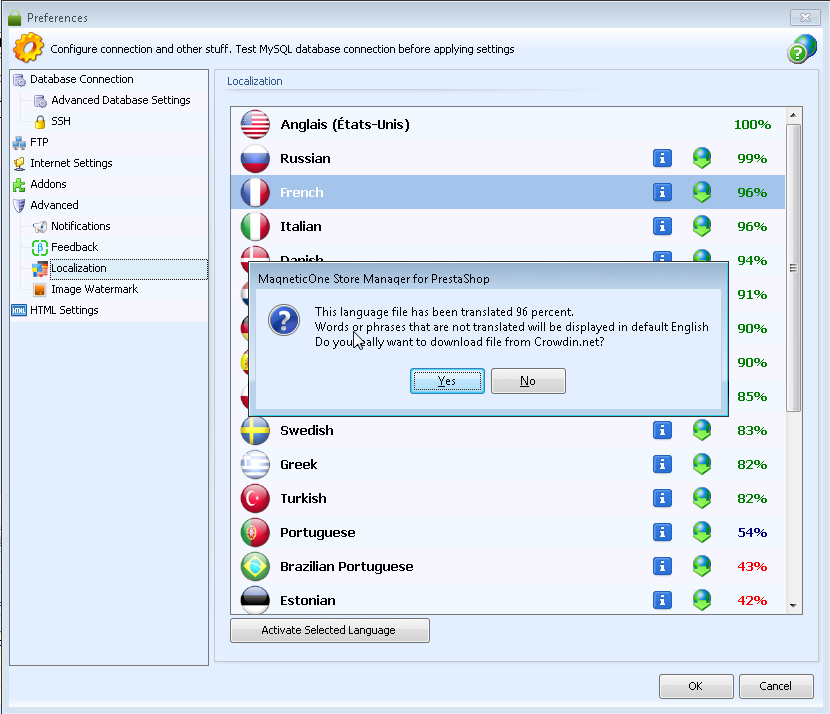Close the Preferences window
Screen dimensions: 830x714
click(805, 17)
